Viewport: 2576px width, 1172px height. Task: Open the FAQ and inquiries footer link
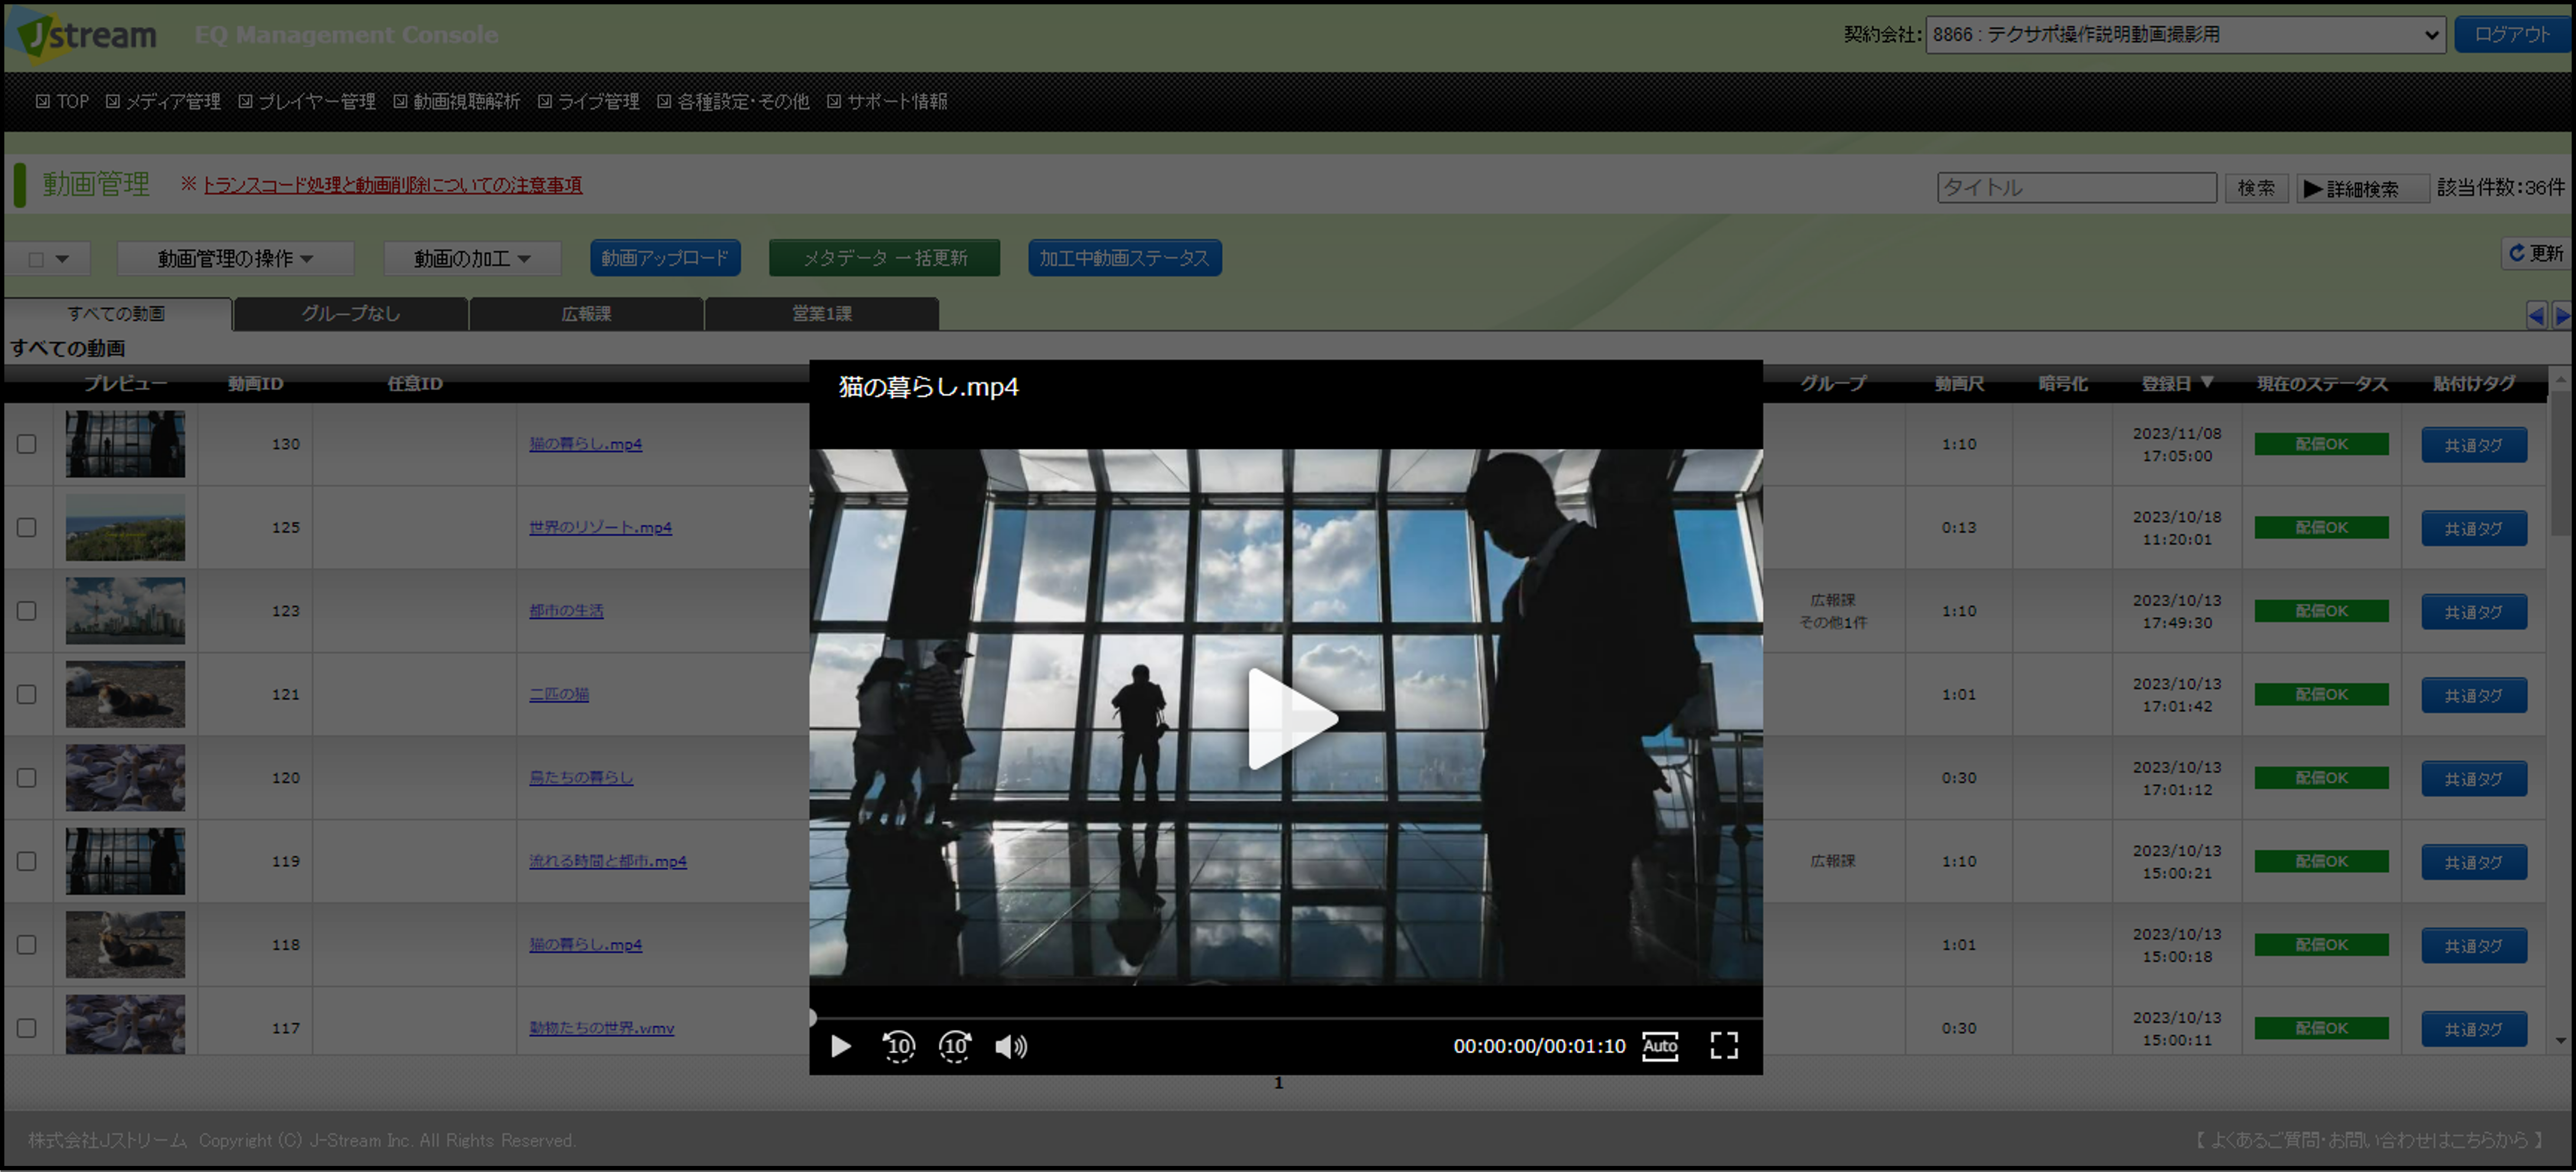(x=2369, y=1140)
